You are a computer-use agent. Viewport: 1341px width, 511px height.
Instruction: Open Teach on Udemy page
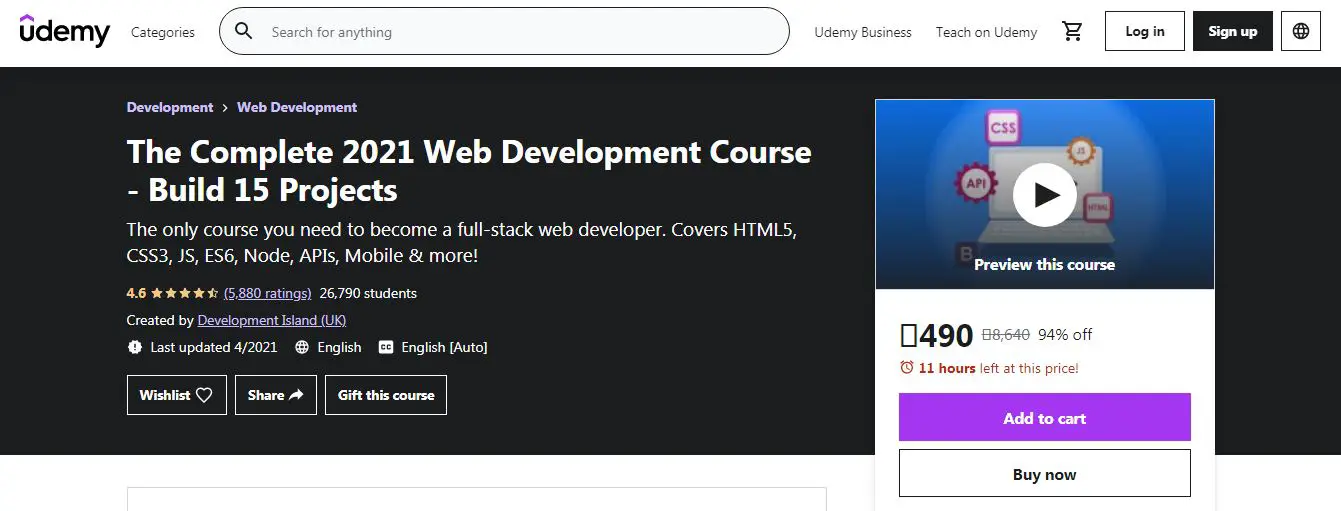click(x=986, y=32)
